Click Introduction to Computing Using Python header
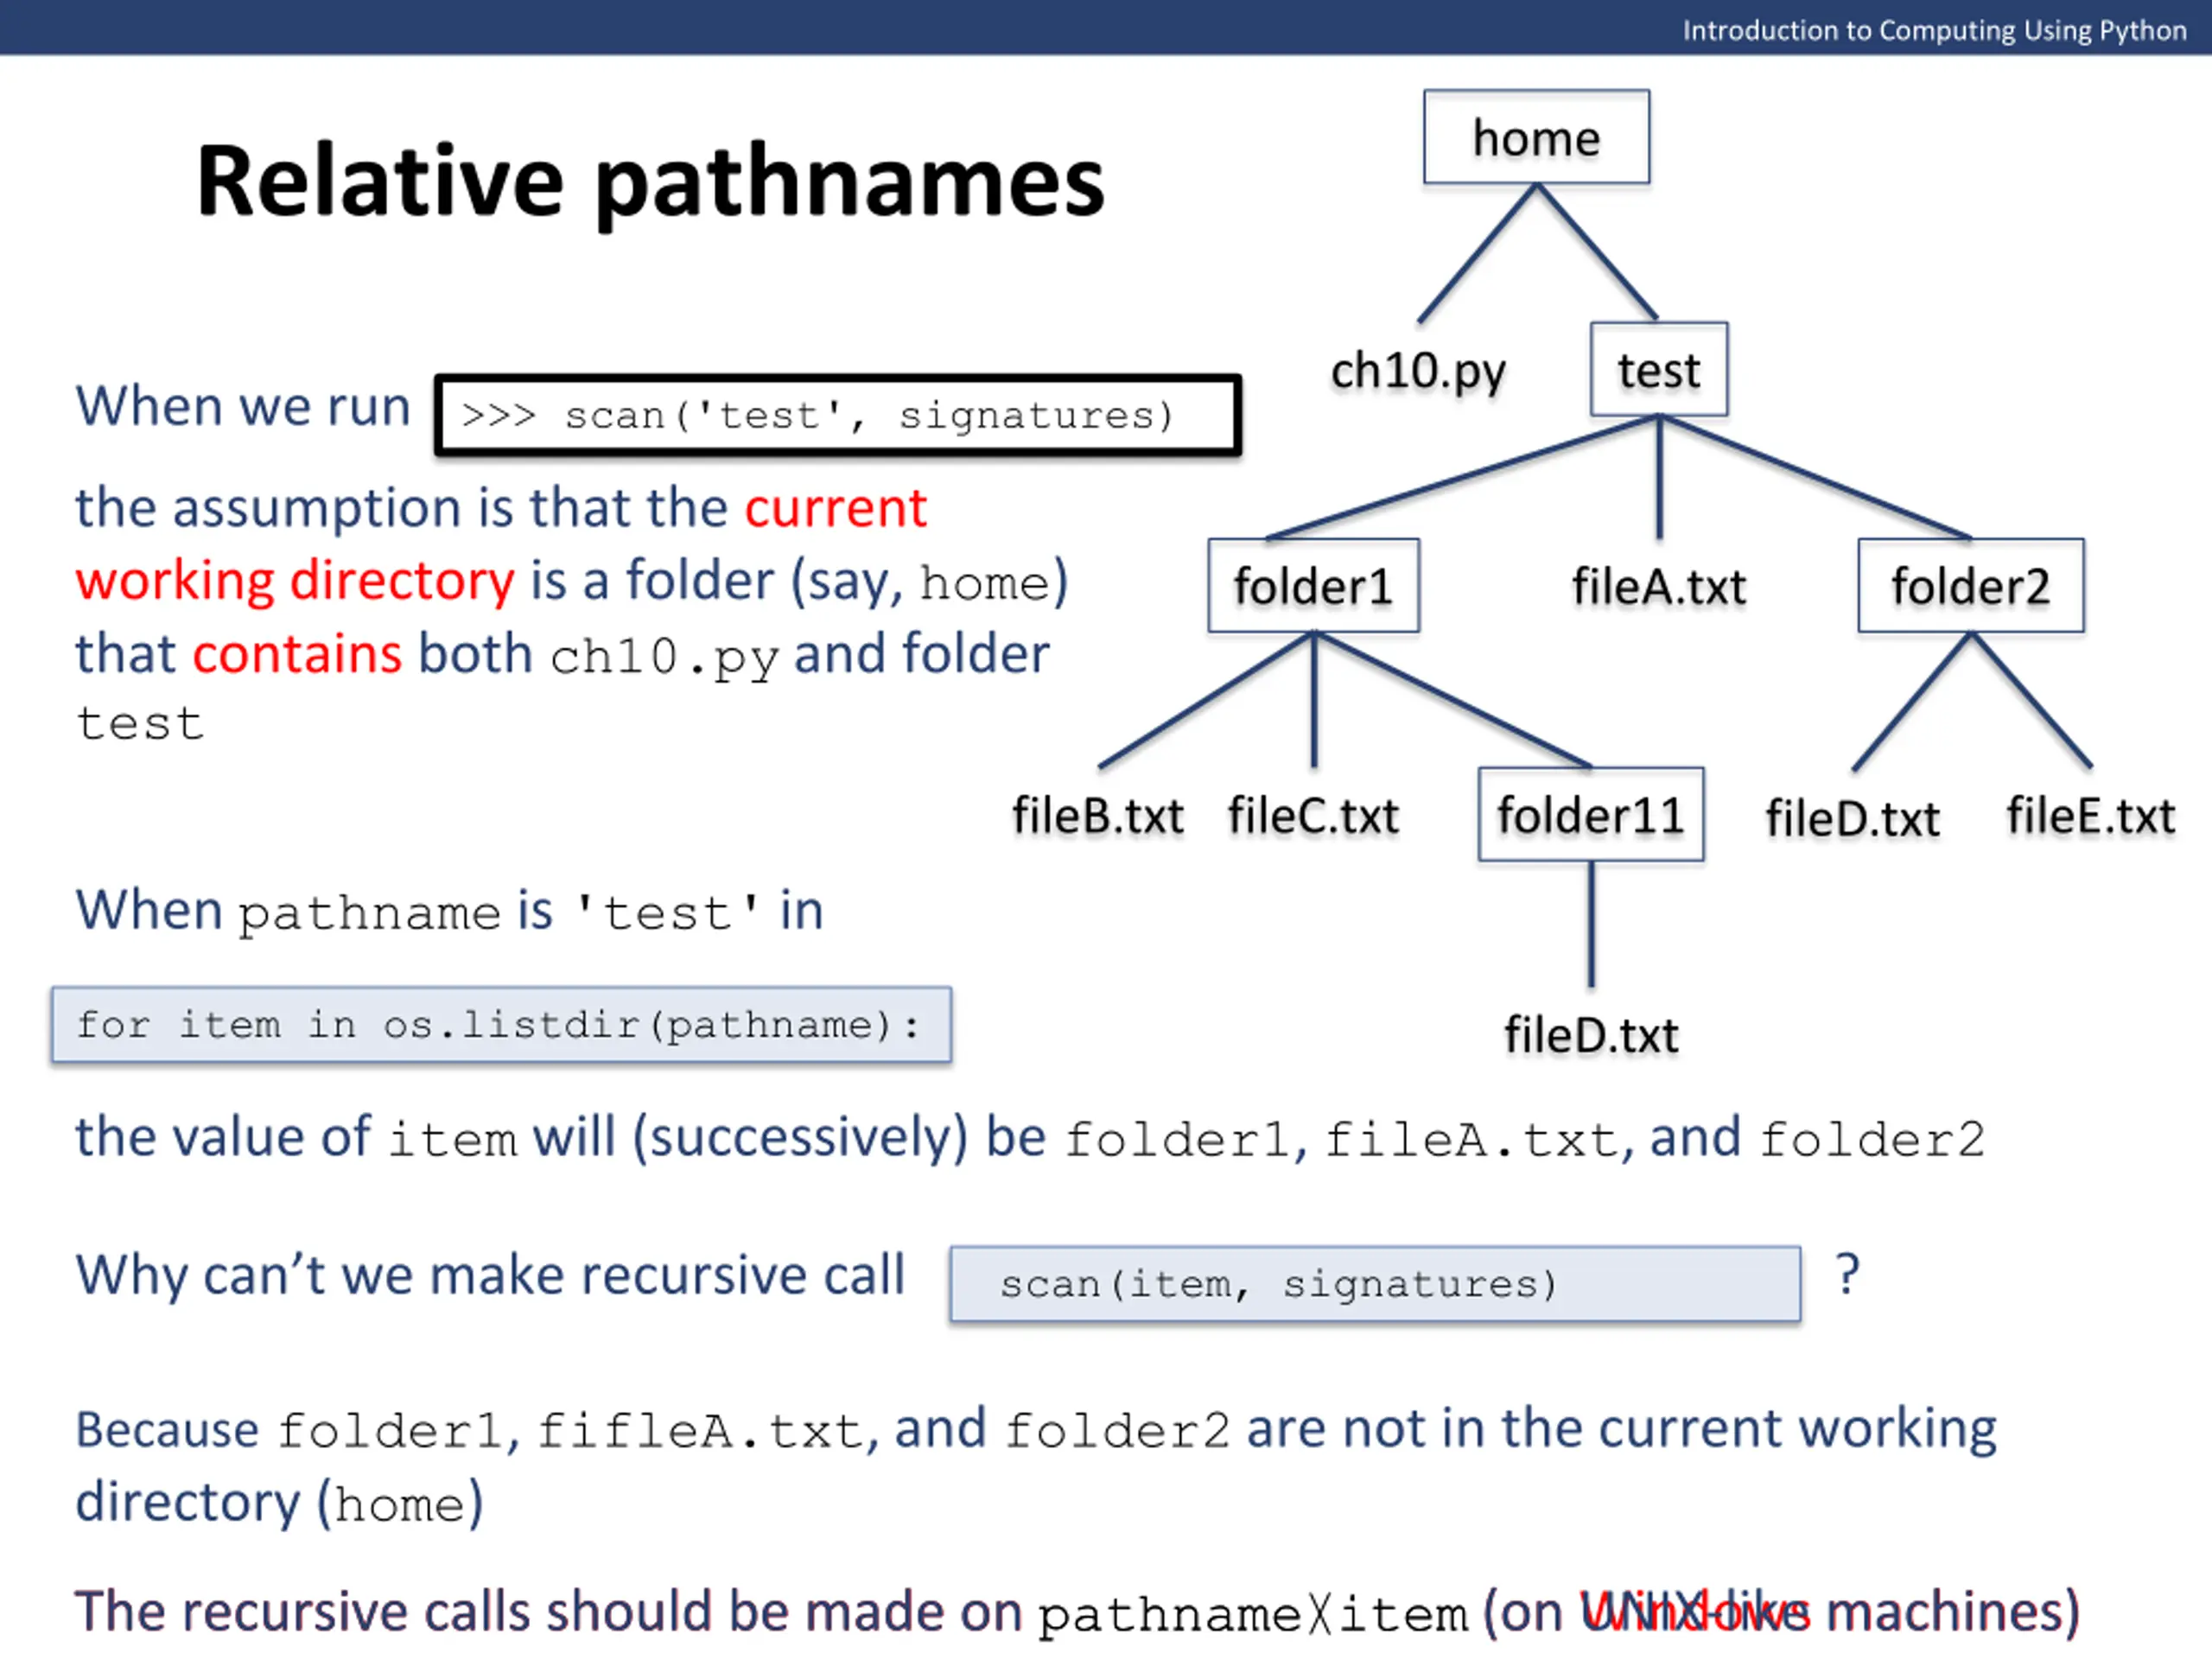The height and width of the screenshot is (1659, 2212). (x=1933, y=30)
